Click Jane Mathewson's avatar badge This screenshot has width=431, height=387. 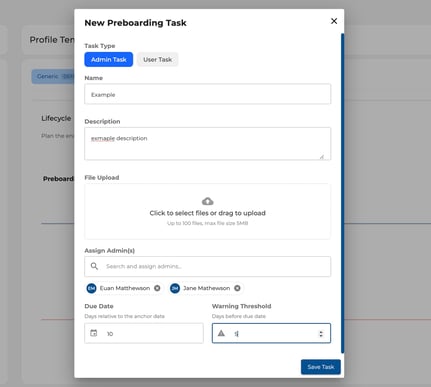175,288
